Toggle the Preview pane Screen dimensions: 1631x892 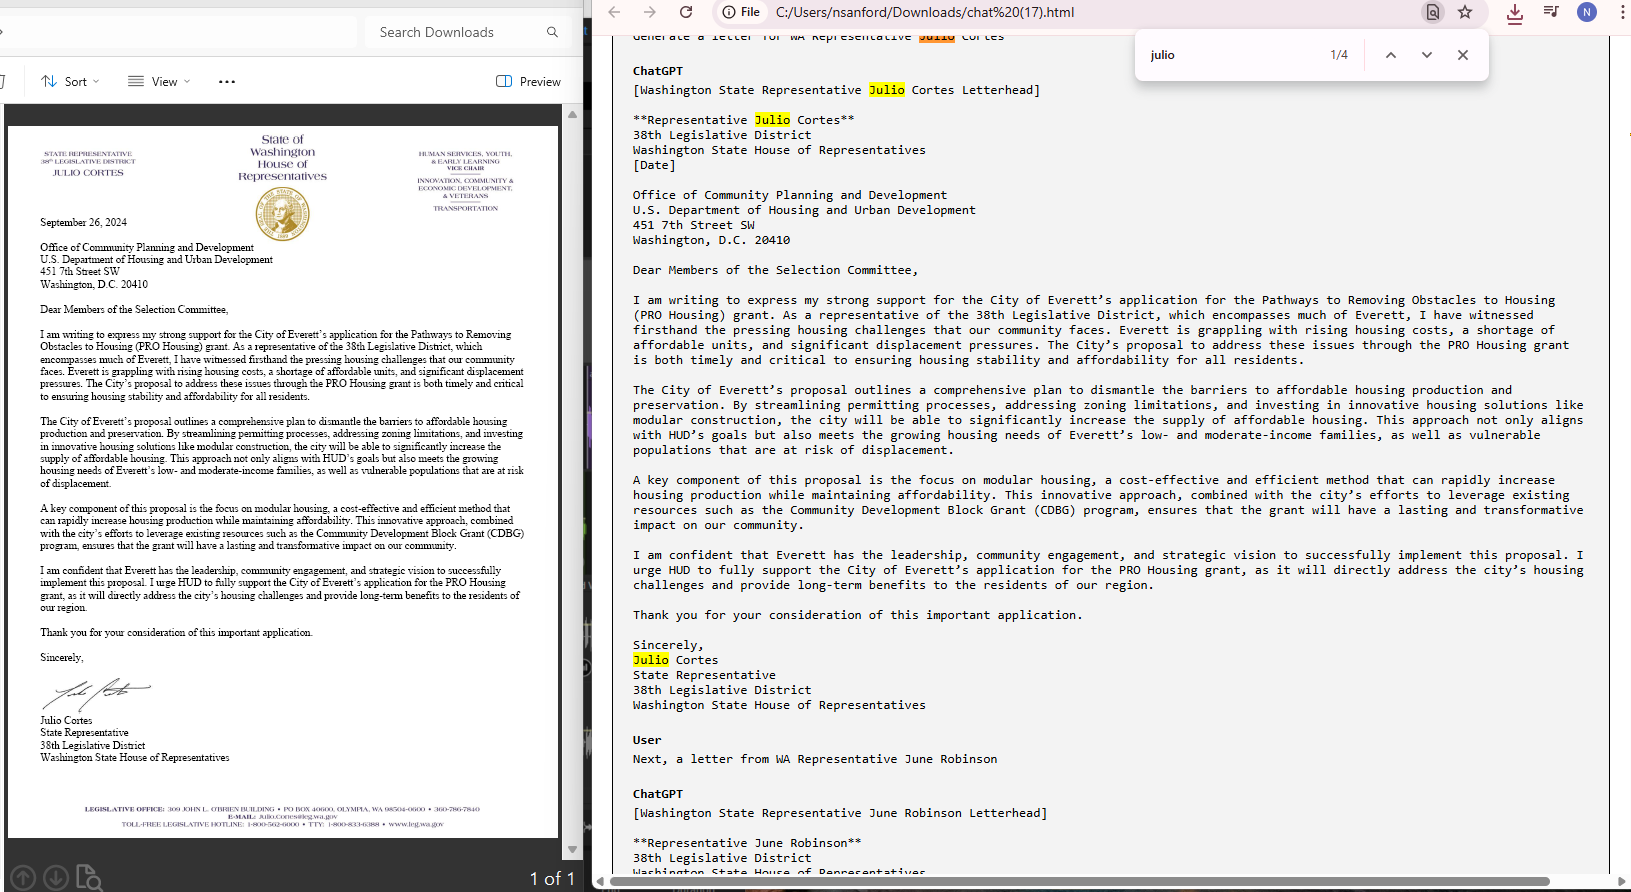click(529, 81)
